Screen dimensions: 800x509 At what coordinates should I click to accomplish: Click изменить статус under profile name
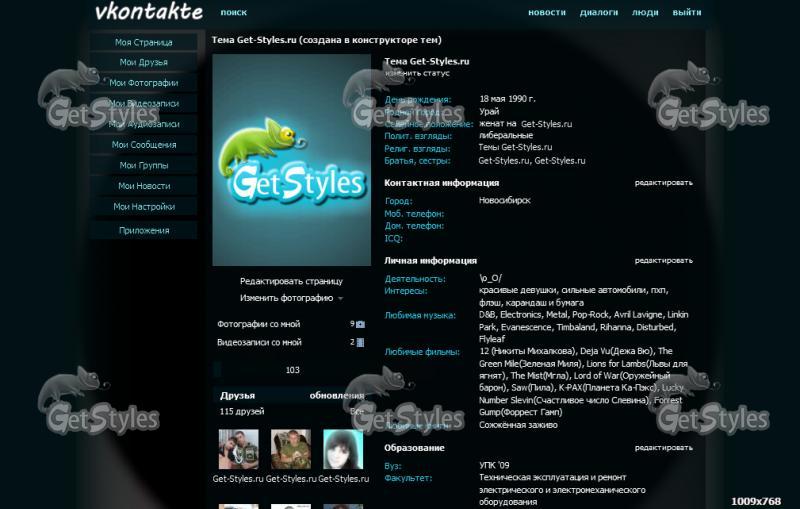click(x=417, y=73)
